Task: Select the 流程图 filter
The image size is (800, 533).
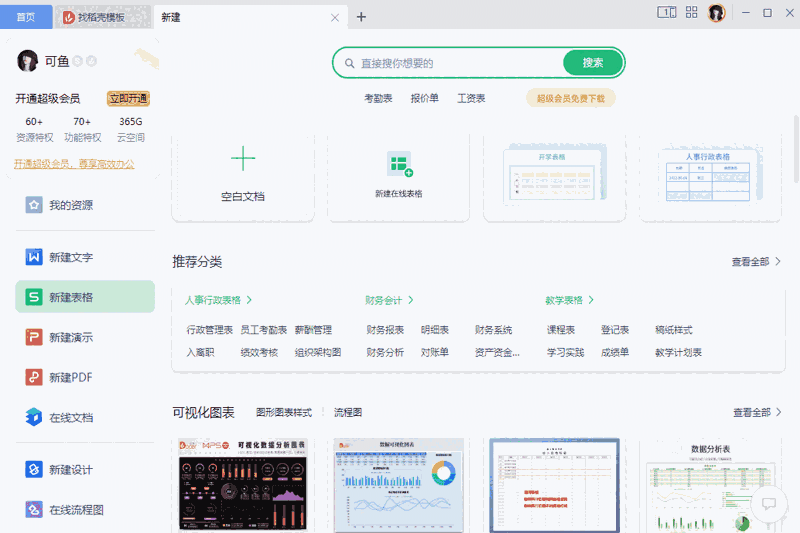Action: [x=348, y=412]
